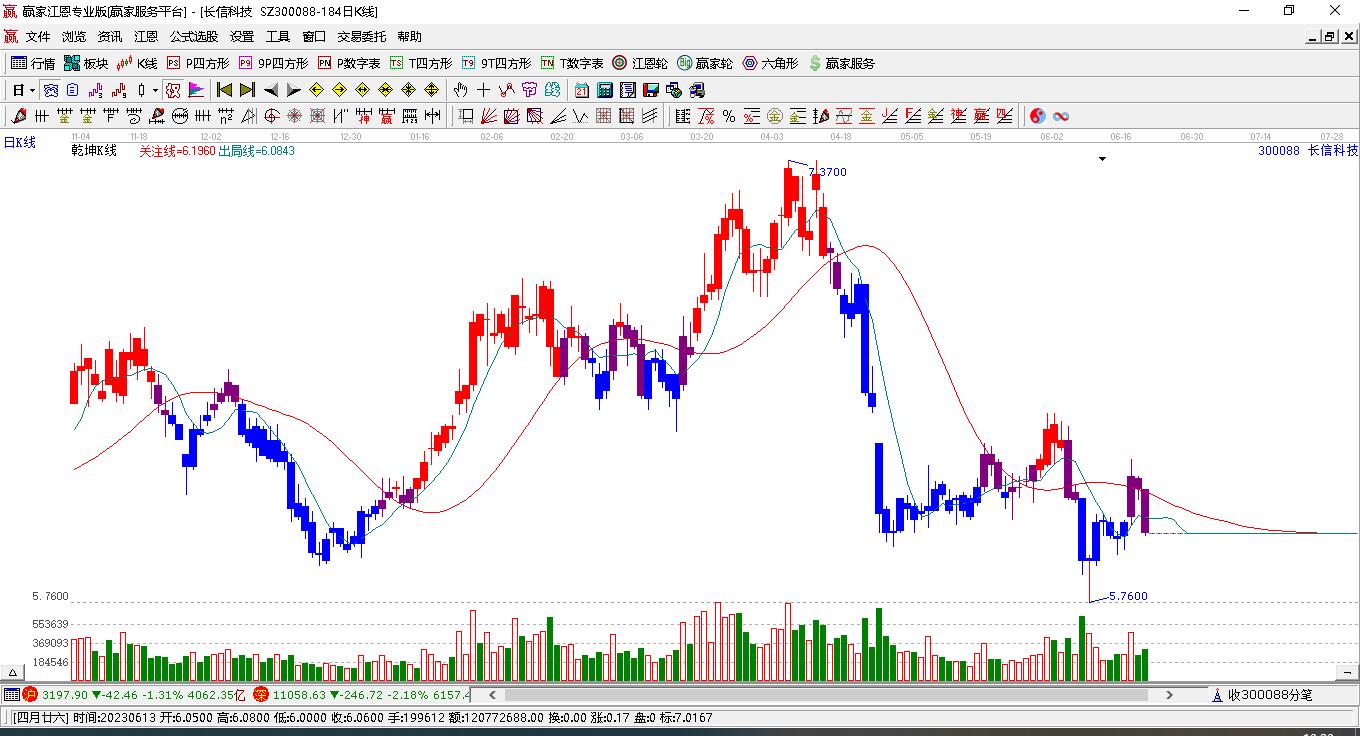Image resolution: width=1360 pixels, height=736 pixels.
Task: Click the 关注线=6.1960 value label
Action: (x=177, y=151)
